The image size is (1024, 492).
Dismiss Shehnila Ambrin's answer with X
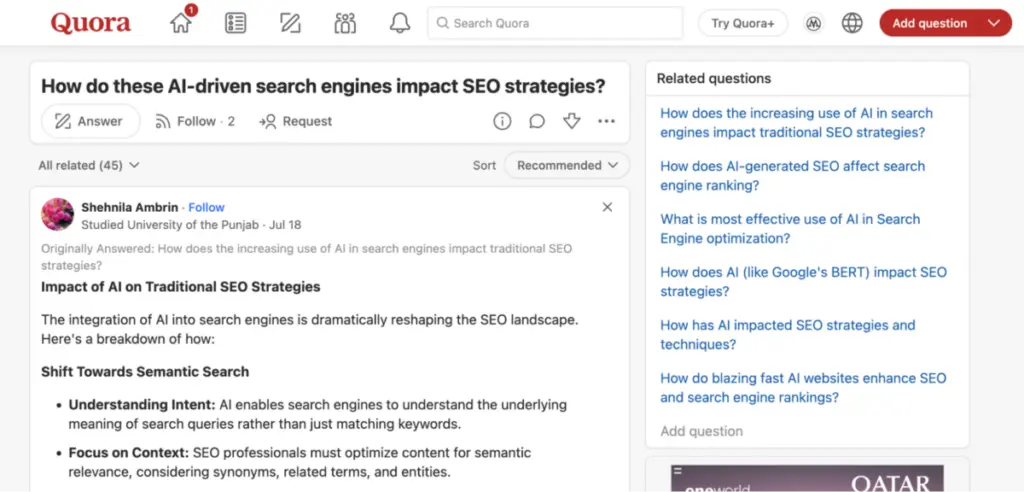pyautogui.click(x=607, y=207)
